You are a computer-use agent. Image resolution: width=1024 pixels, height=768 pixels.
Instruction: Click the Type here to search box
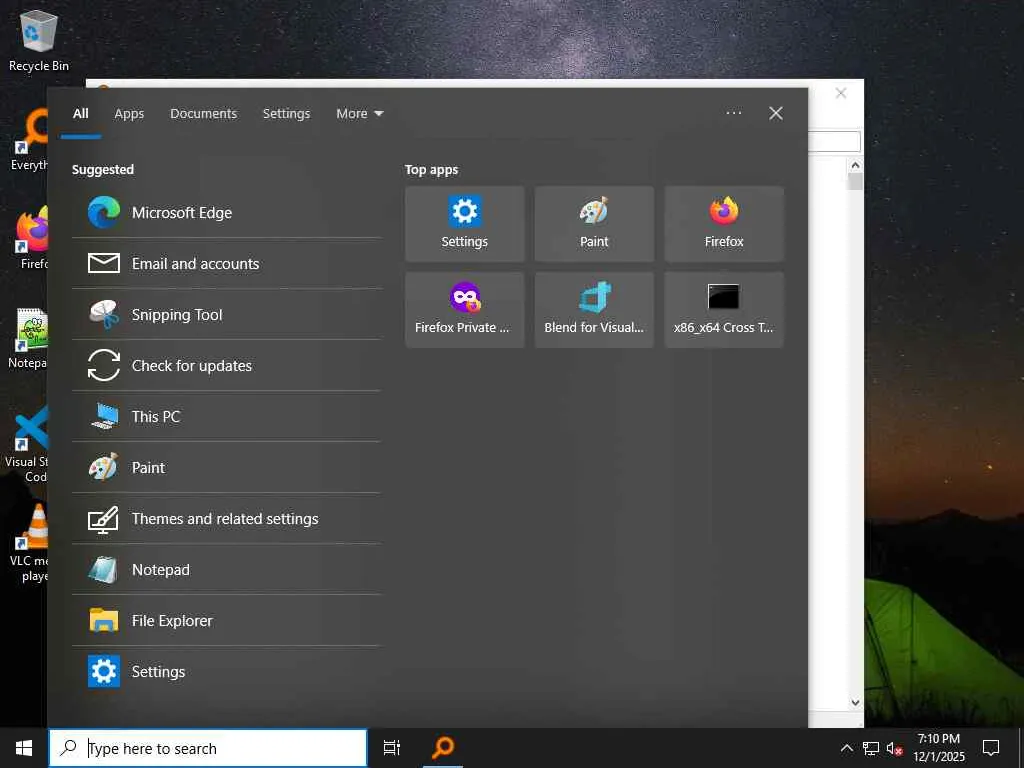208,748
